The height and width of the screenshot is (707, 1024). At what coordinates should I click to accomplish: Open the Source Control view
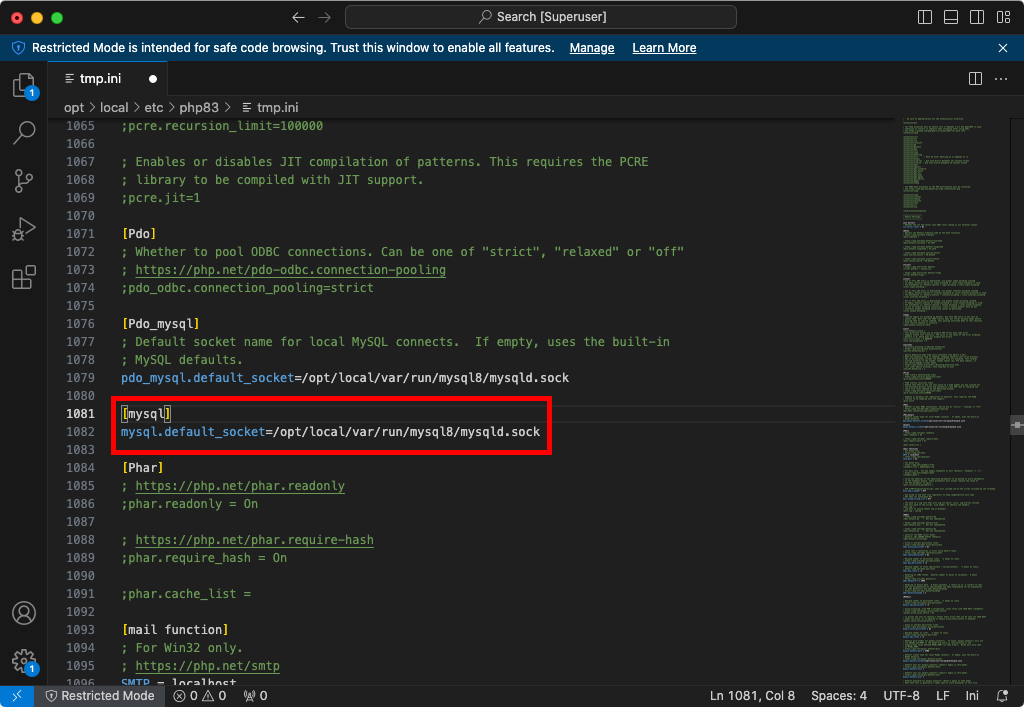click(24, 181)
